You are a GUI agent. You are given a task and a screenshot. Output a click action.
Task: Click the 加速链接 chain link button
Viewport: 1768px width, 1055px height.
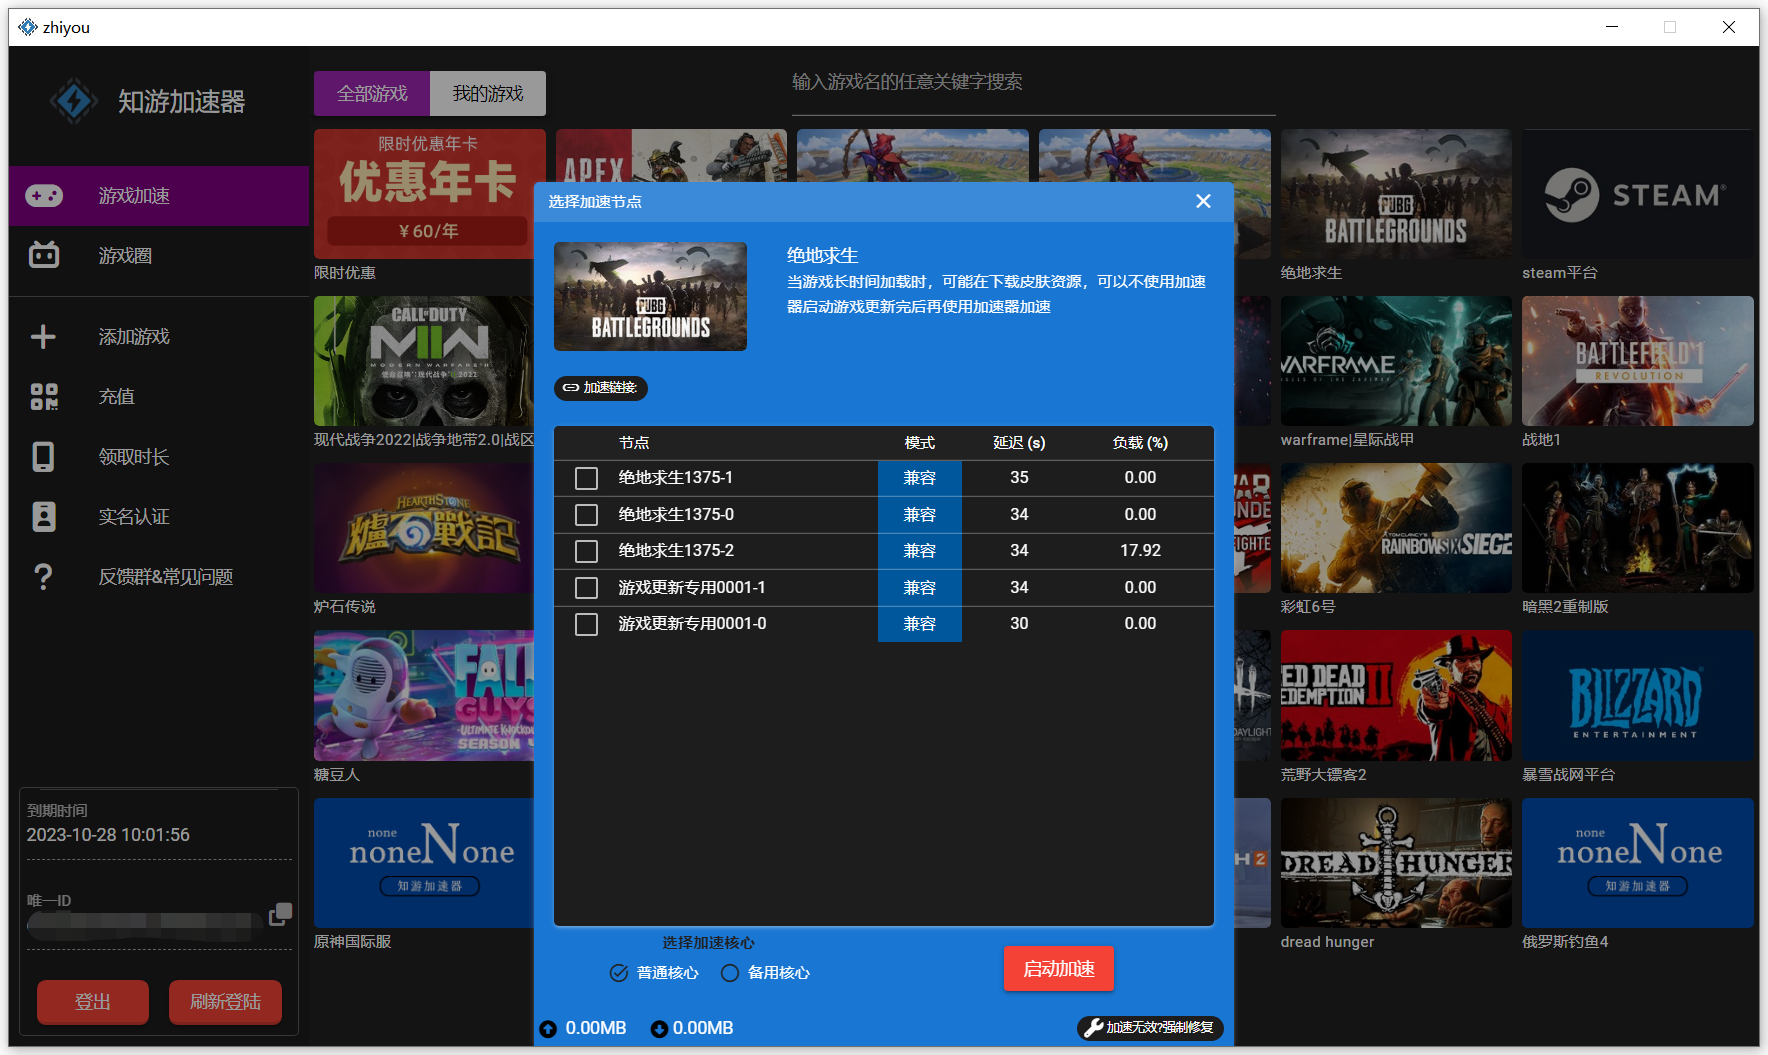(600, 388)
